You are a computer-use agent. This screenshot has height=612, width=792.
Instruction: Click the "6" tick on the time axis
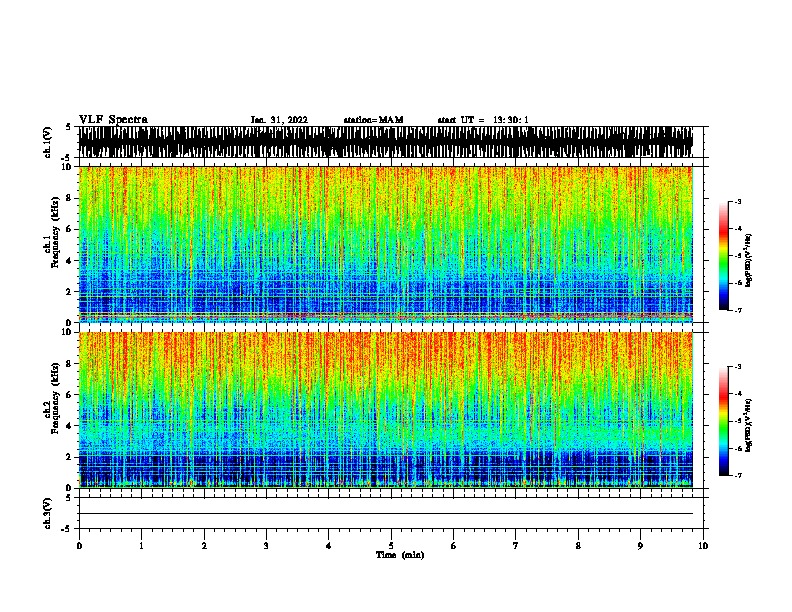(454, 546)
